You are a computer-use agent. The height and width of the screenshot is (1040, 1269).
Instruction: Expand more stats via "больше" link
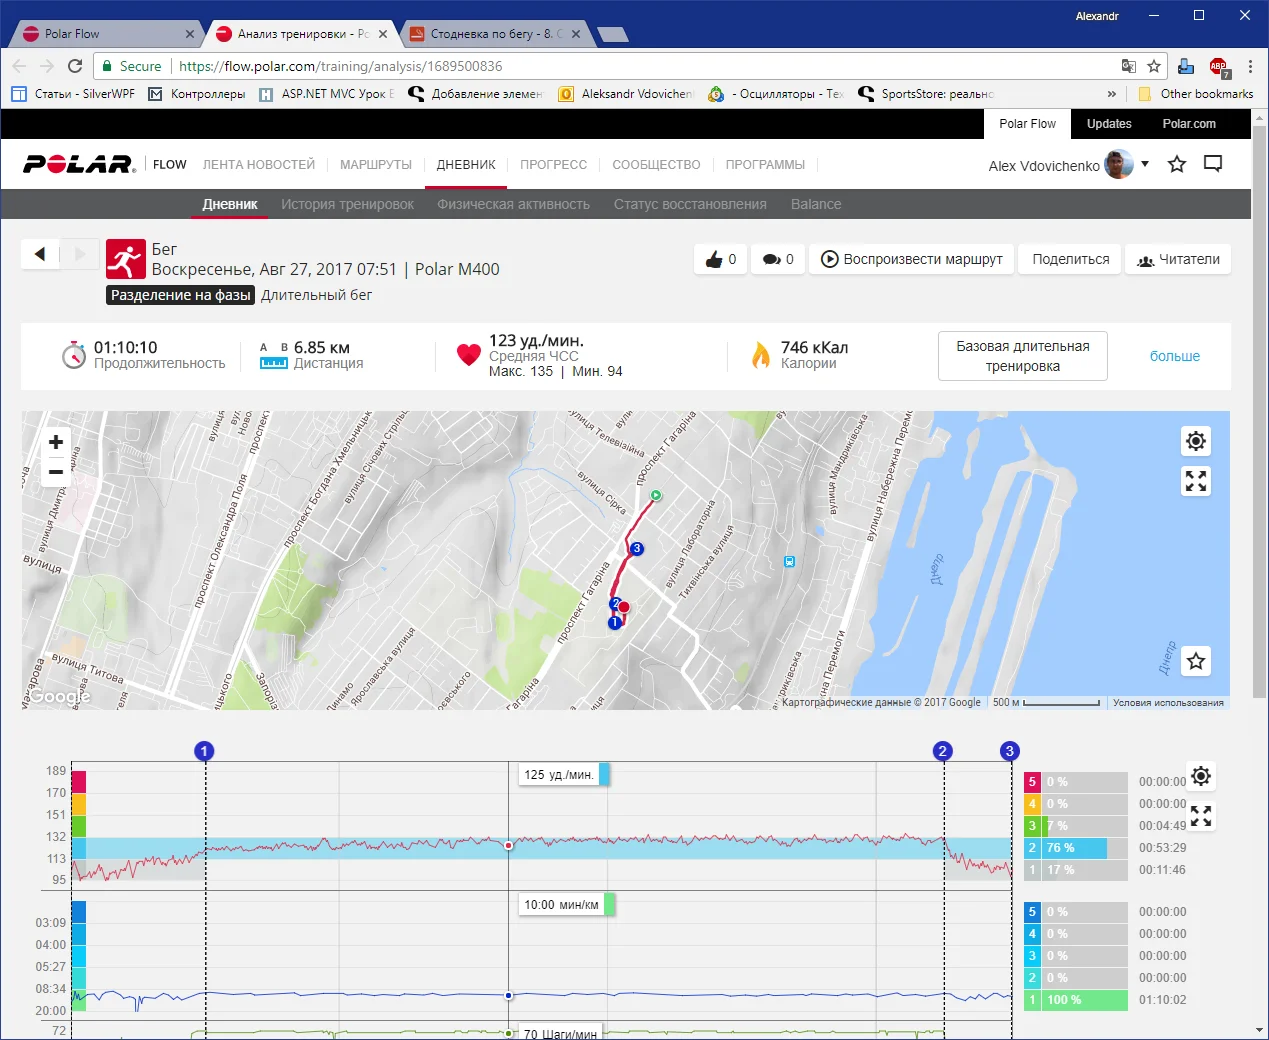tap(1174, 356)
